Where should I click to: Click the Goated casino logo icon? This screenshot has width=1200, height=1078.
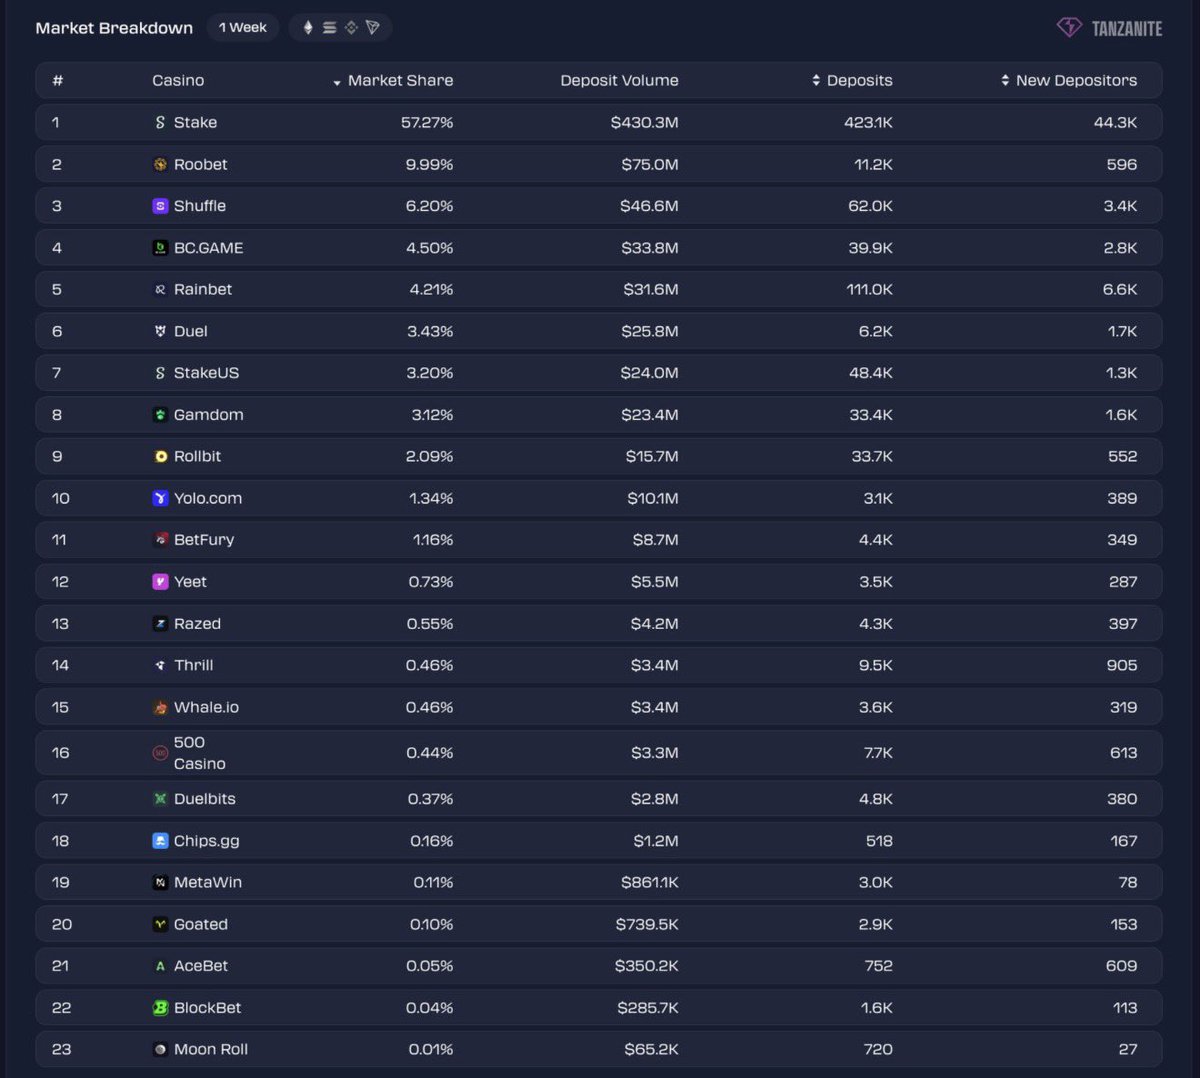(x=160, y=925)
